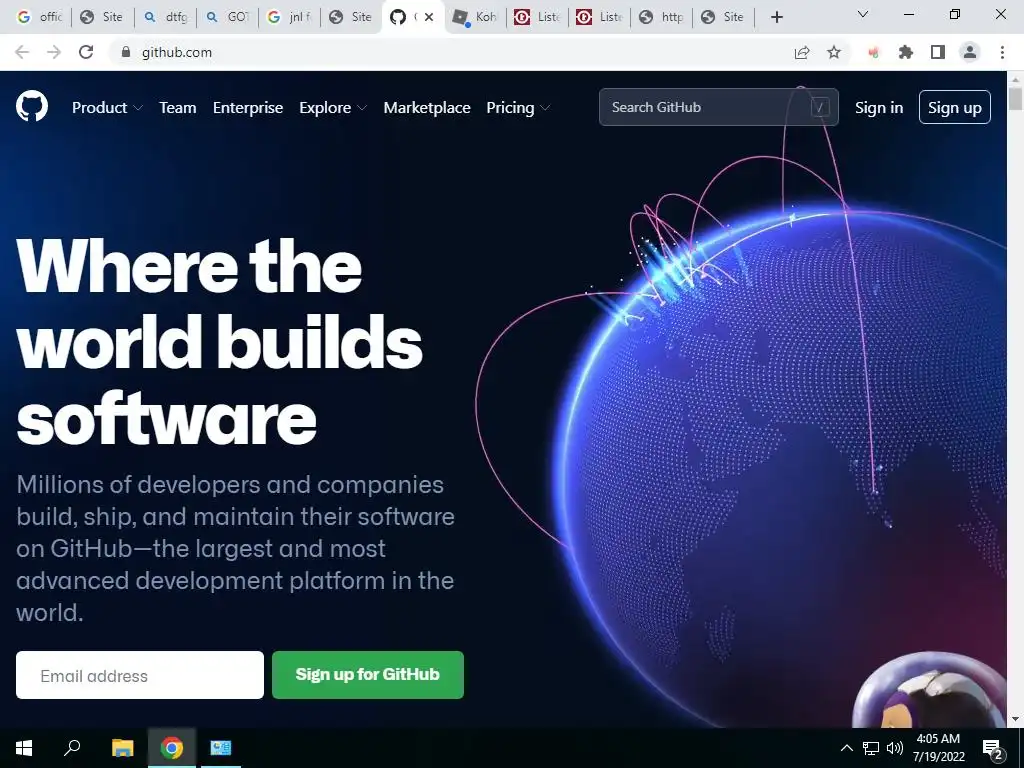The image size is (1024, 768).
Task: Click the blue app icon in taskbar
Action: 221,748
